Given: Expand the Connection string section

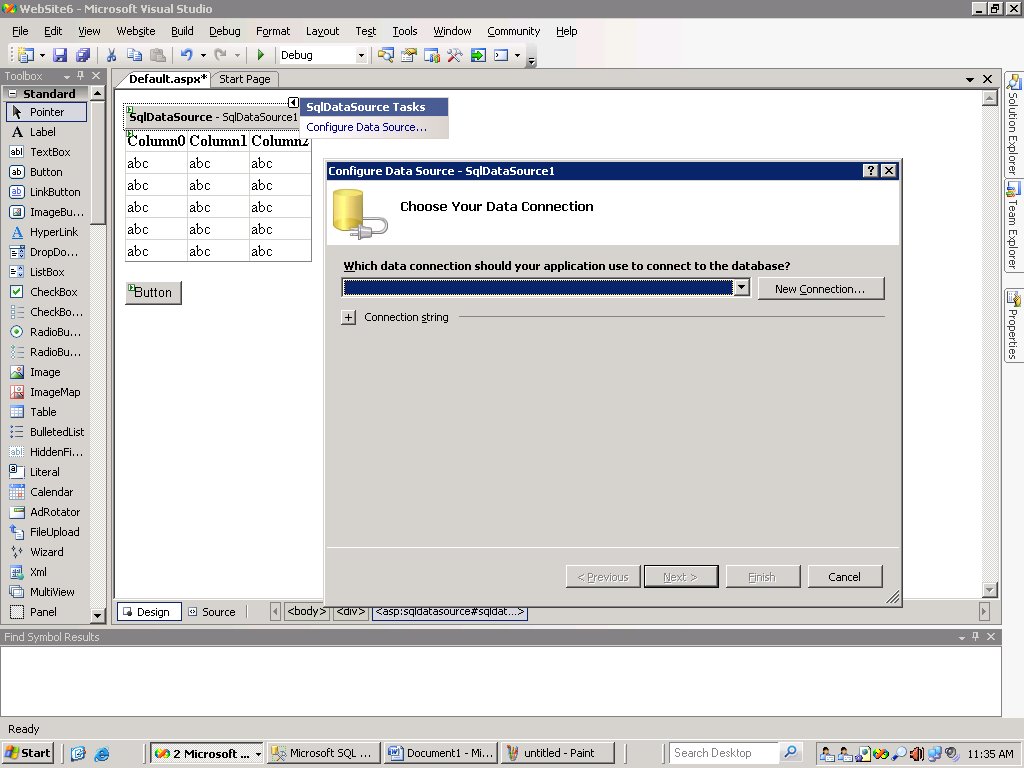Looking at the screenshot, I should click(349, 317).
